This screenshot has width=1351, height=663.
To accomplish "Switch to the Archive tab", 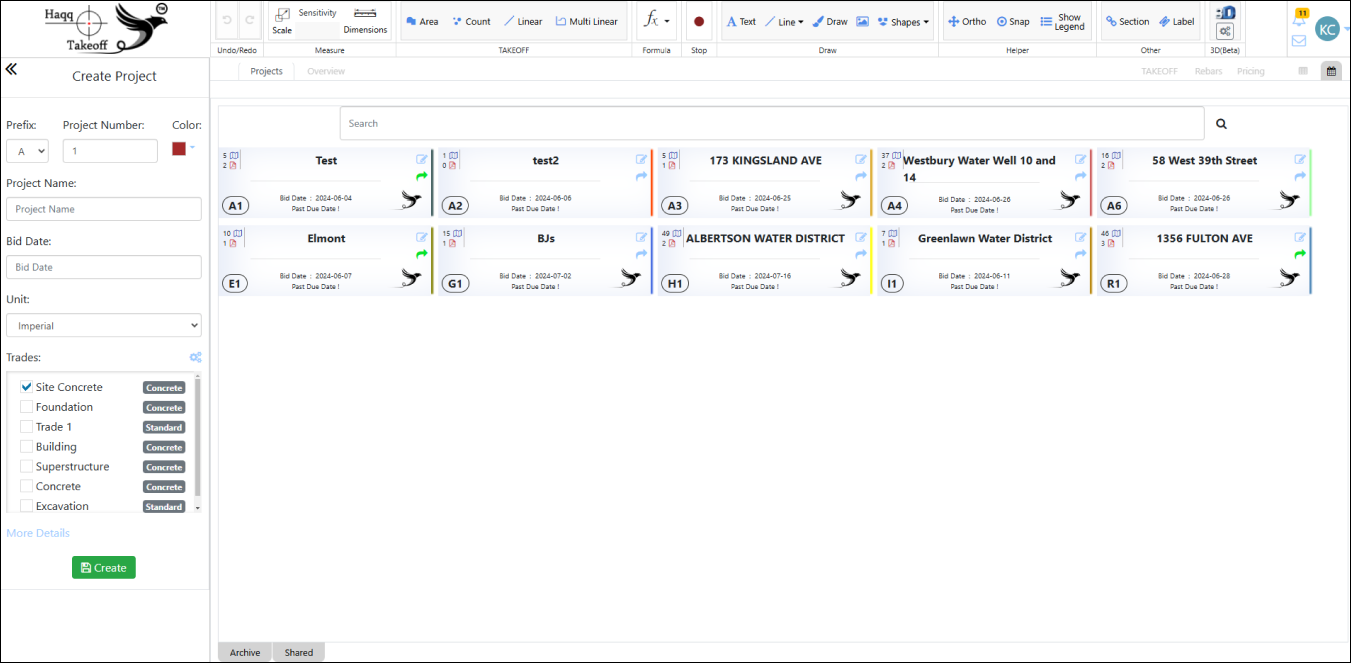I will click(x=245, y=652).
